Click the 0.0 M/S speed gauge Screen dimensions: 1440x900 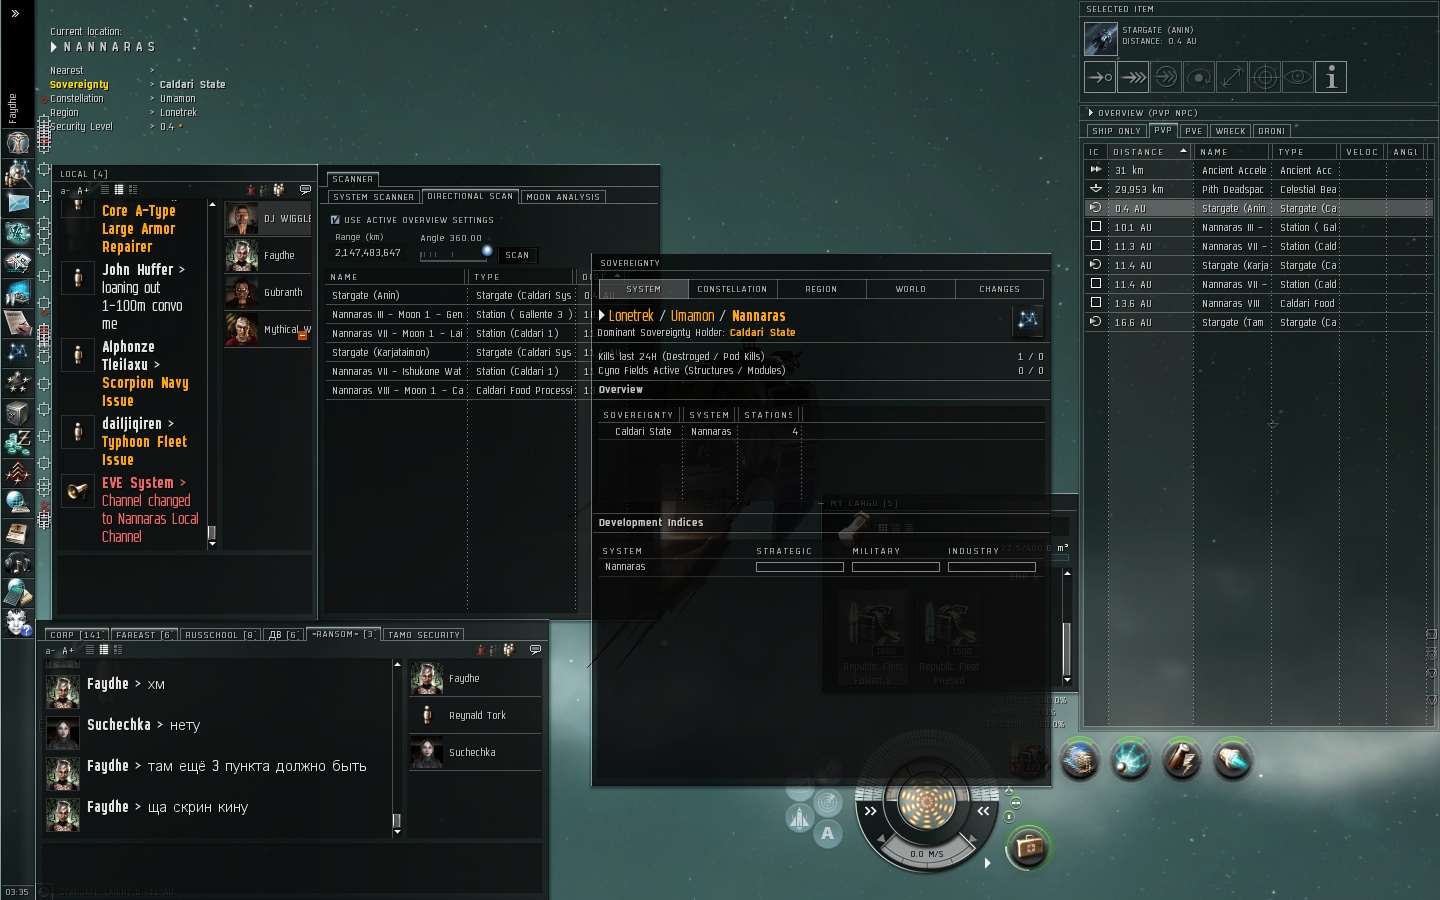(x=927, y=854)
